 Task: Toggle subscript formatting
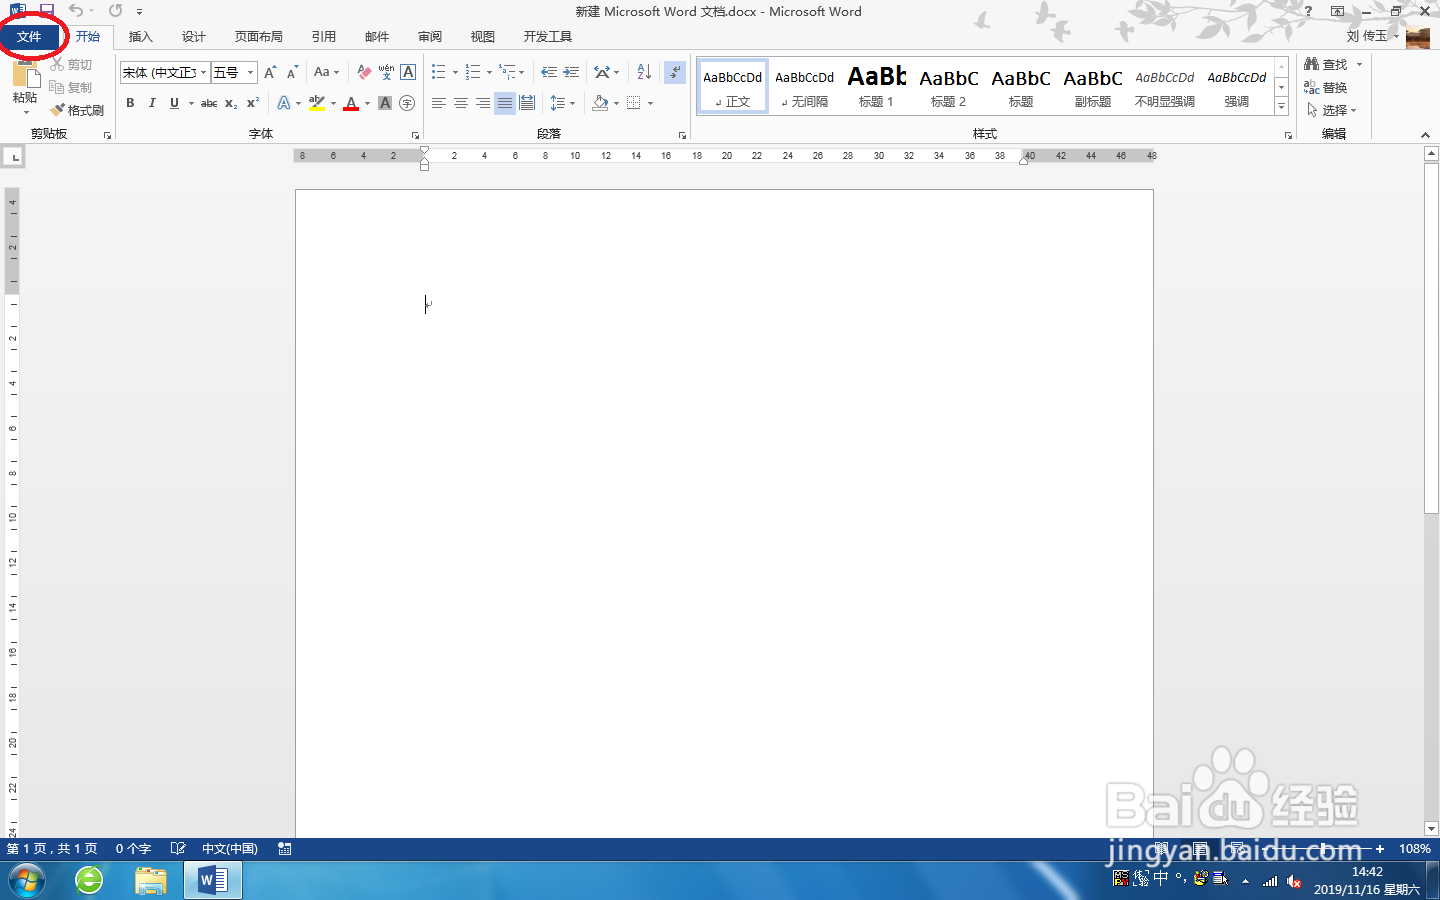(231, 103)
